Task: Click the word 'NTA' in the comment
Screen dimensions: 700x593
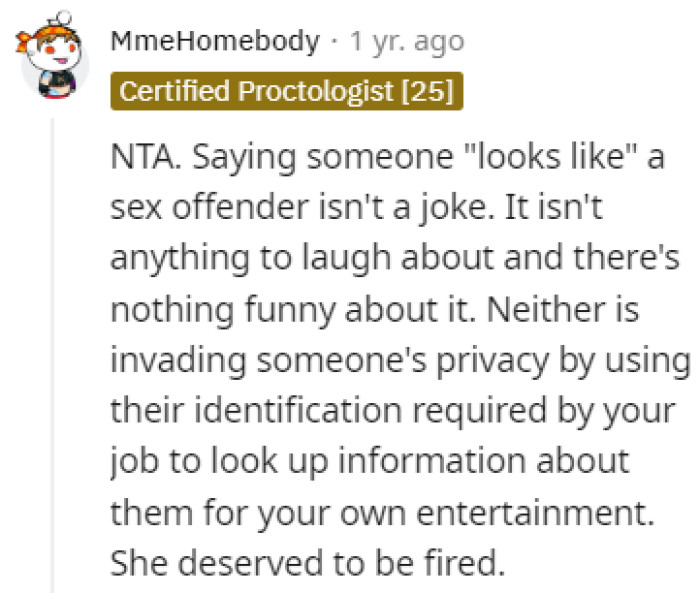Action: pos(144,158)
